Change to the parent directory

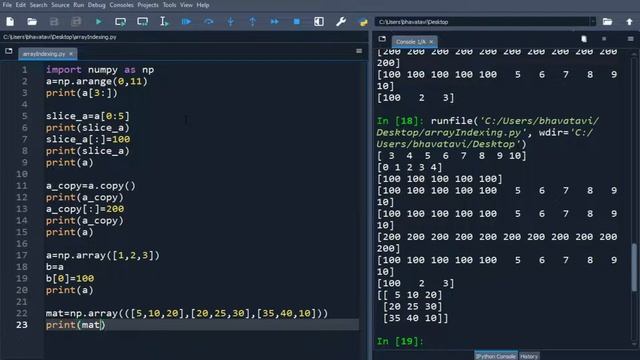[x=629, y=22]
